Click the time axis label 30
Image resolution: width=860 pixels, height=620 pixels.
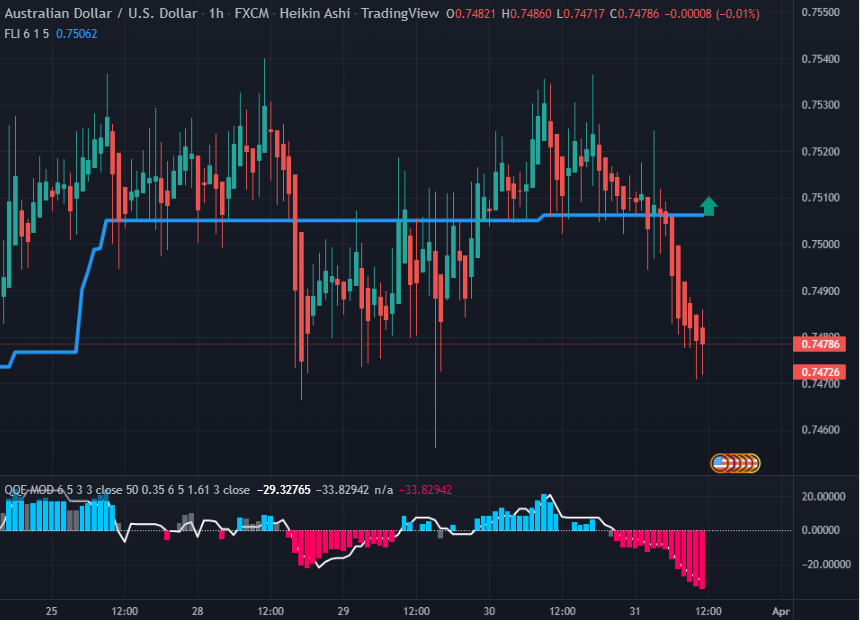[x=489, y=611]
